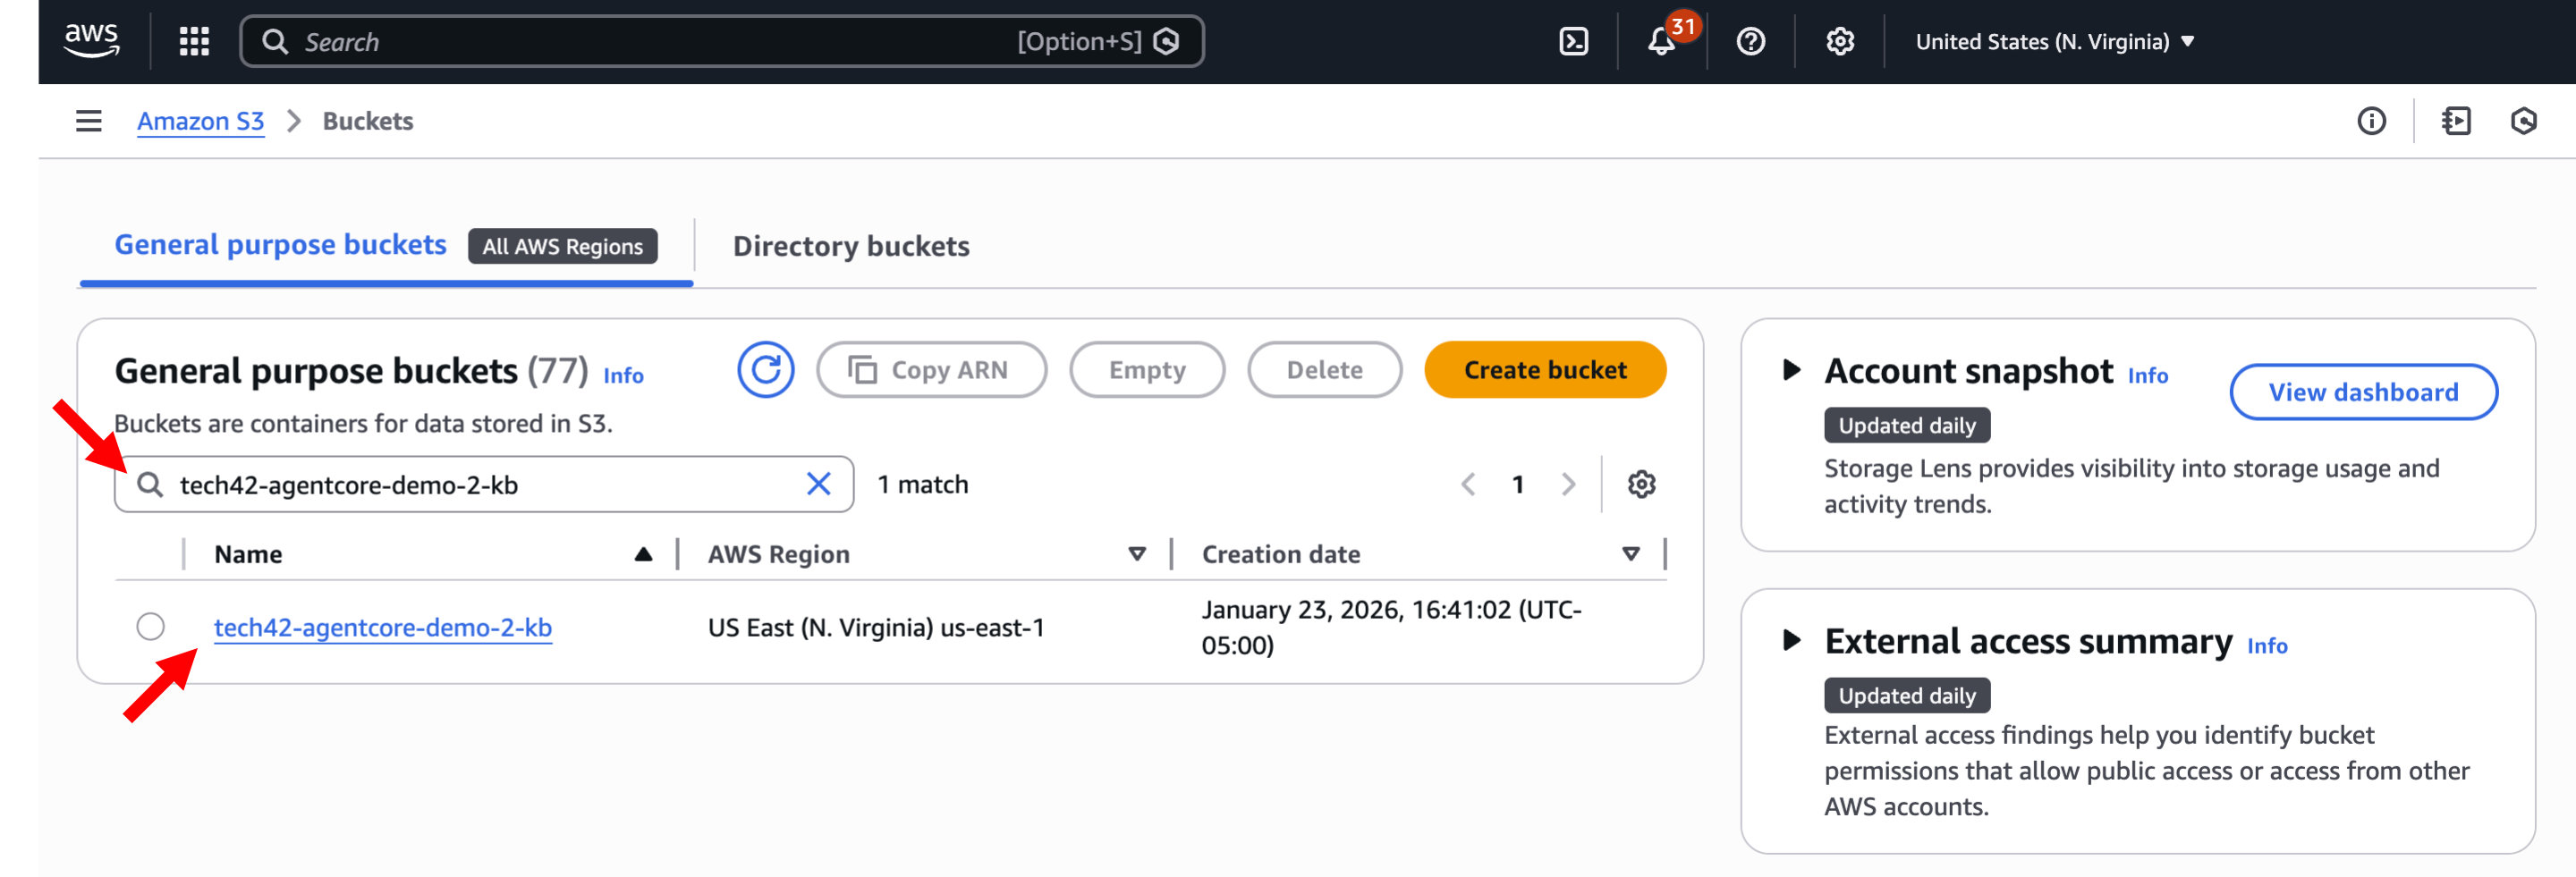This screenshot has height=877, width=2576.
Task: Click the Buckets breadcrumb text
Action: (367, 121)
